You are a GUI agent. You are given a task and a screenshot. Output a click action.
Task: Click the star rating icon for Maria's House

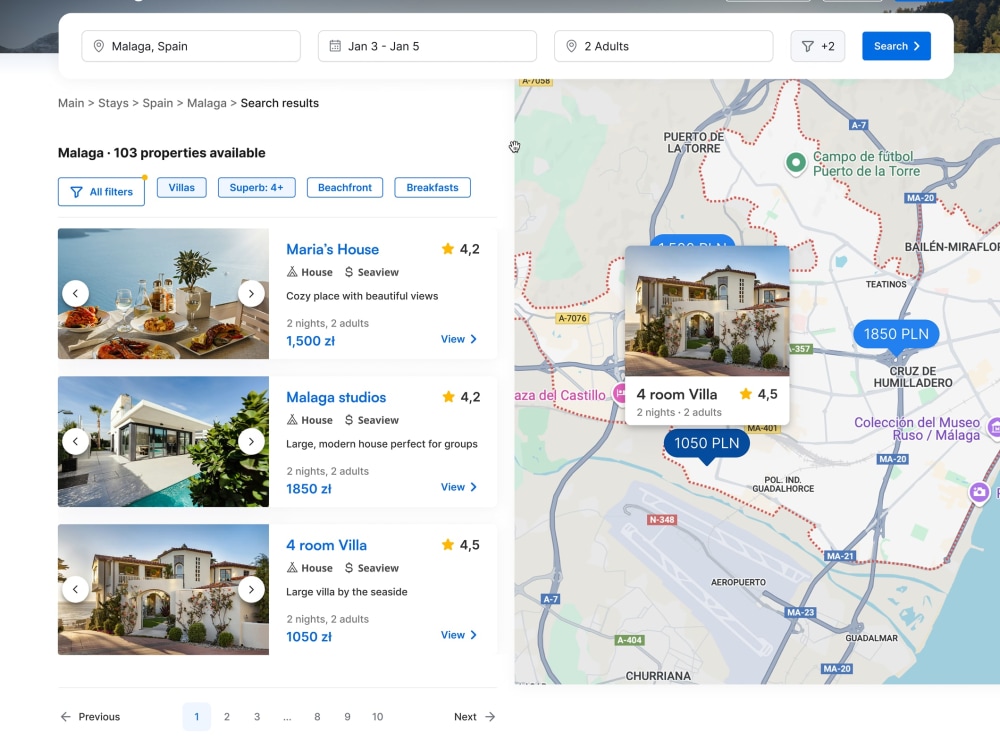pos(448,249)
